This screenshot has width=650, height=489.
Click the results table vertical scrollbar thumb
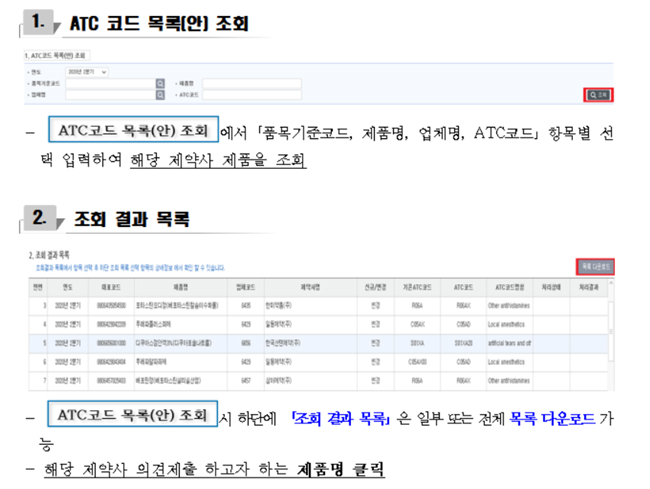pyautogui.click(x=611, y=332)
